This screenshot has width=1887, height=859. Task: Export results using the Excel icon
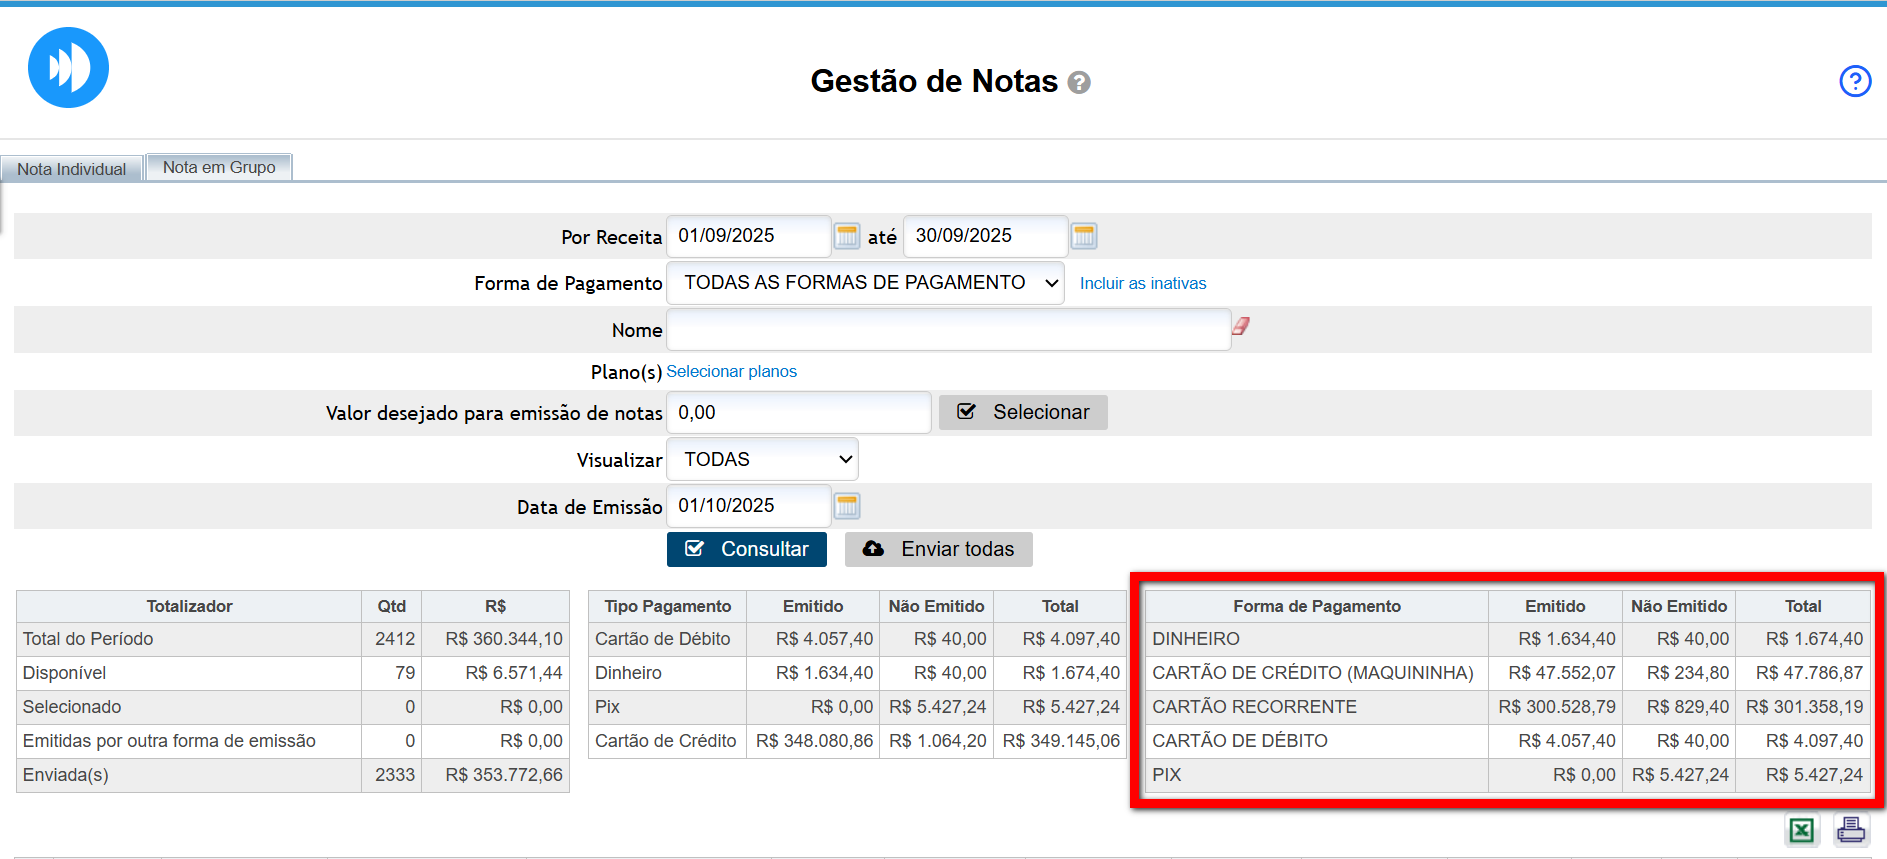(1802, 830)
